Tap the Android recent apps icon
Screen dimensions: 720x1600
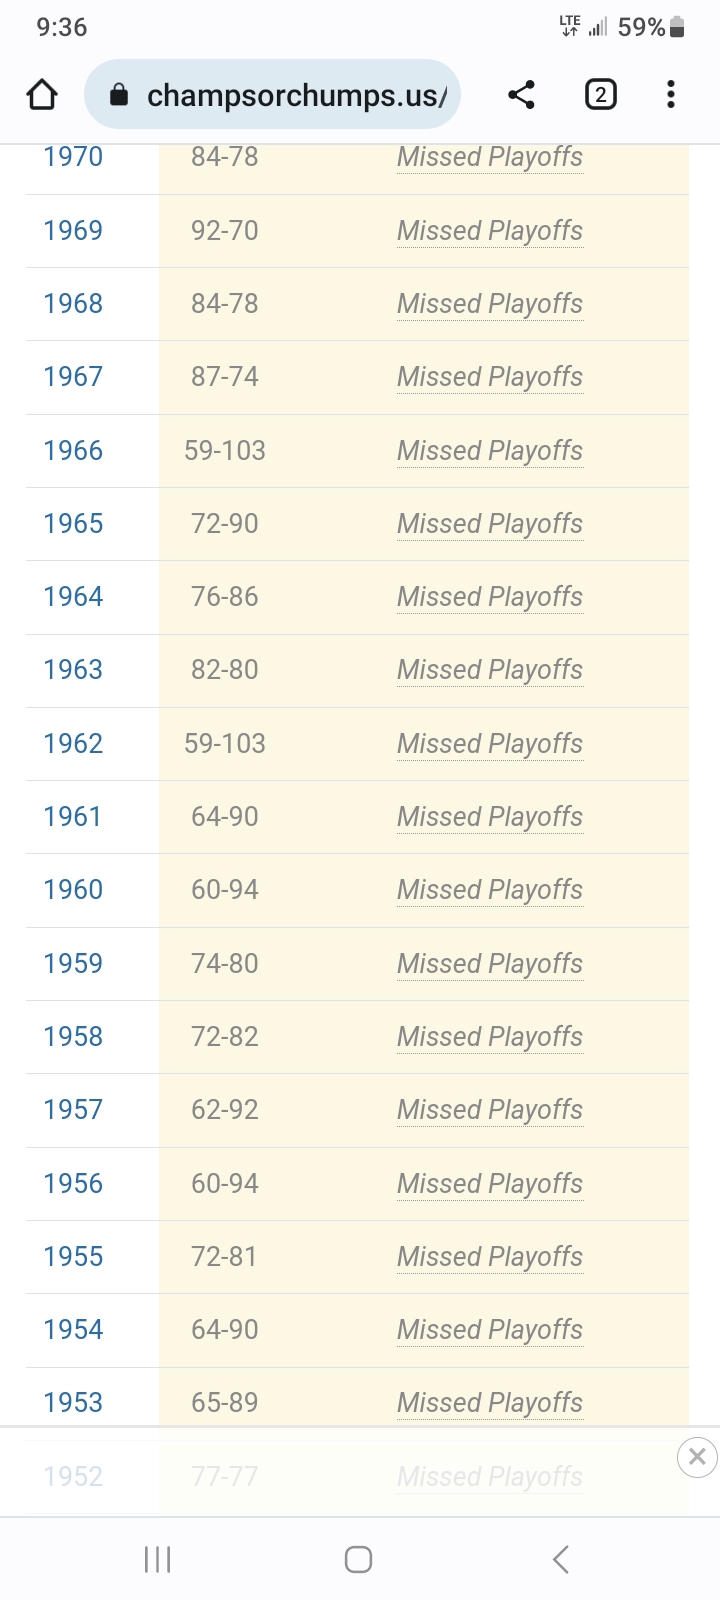[158, 1559]
